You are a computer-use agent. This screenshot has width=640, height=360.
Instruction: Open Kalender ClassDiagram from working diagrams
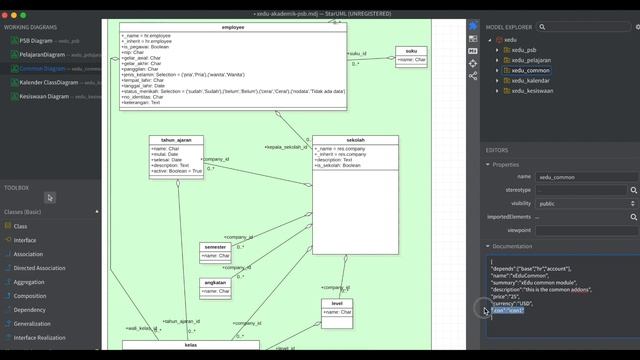[x=49, y=82]
